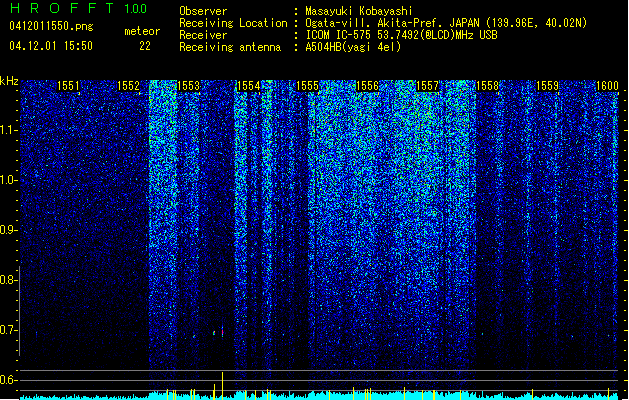Click the Receiver field label
The height and width of the screenshot is (400, 629).
click(203, 35)
